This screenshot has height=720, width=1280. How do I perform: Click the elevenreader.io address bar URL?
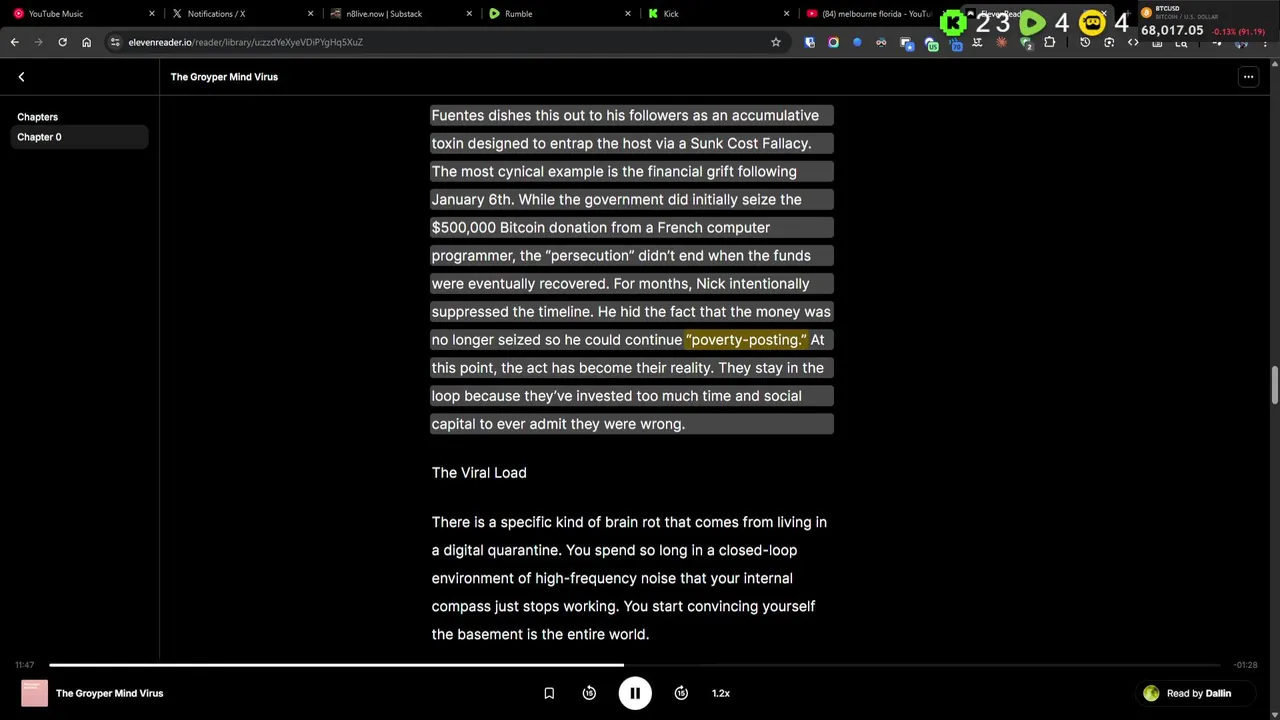245,42
